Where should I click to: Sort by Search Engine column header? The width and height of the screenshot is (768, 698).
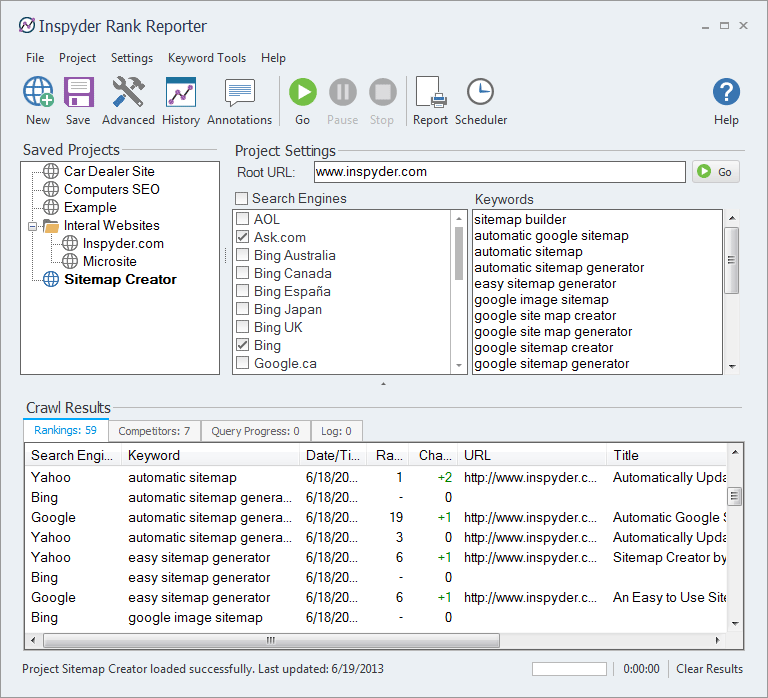pos(73,456)
